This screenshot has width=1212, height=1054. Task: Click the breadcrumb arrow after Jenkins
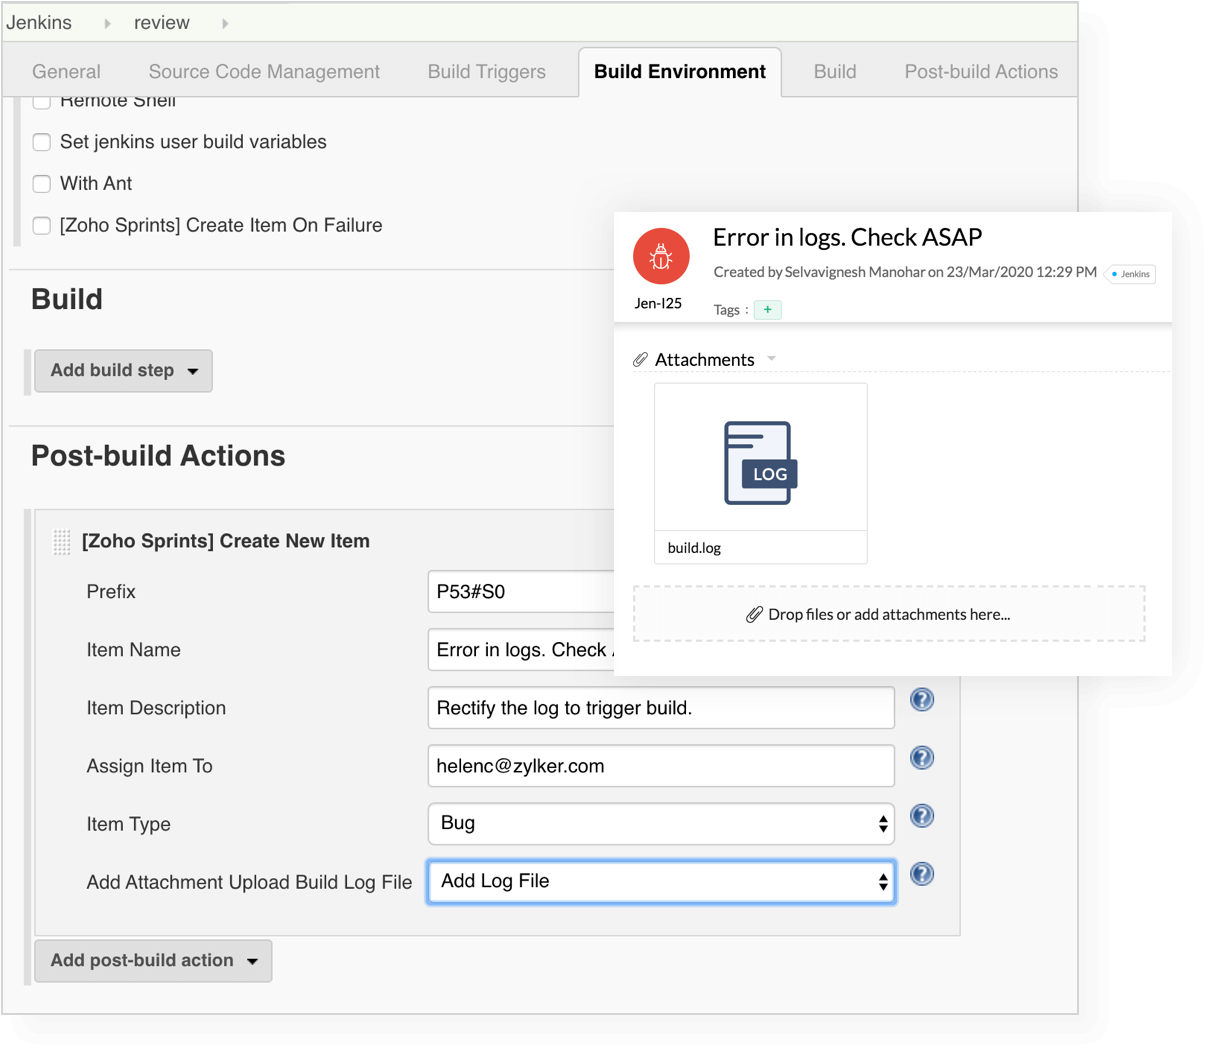coord(107,23)
